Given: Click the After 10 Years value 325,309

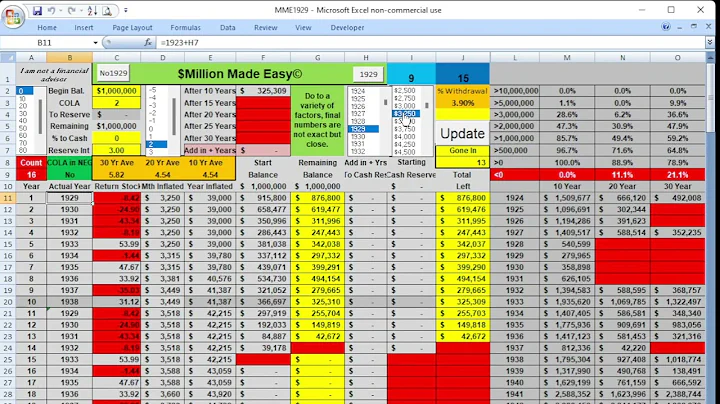Looking at the screenshot, I should pyautogui.click(x=263, y=91).
